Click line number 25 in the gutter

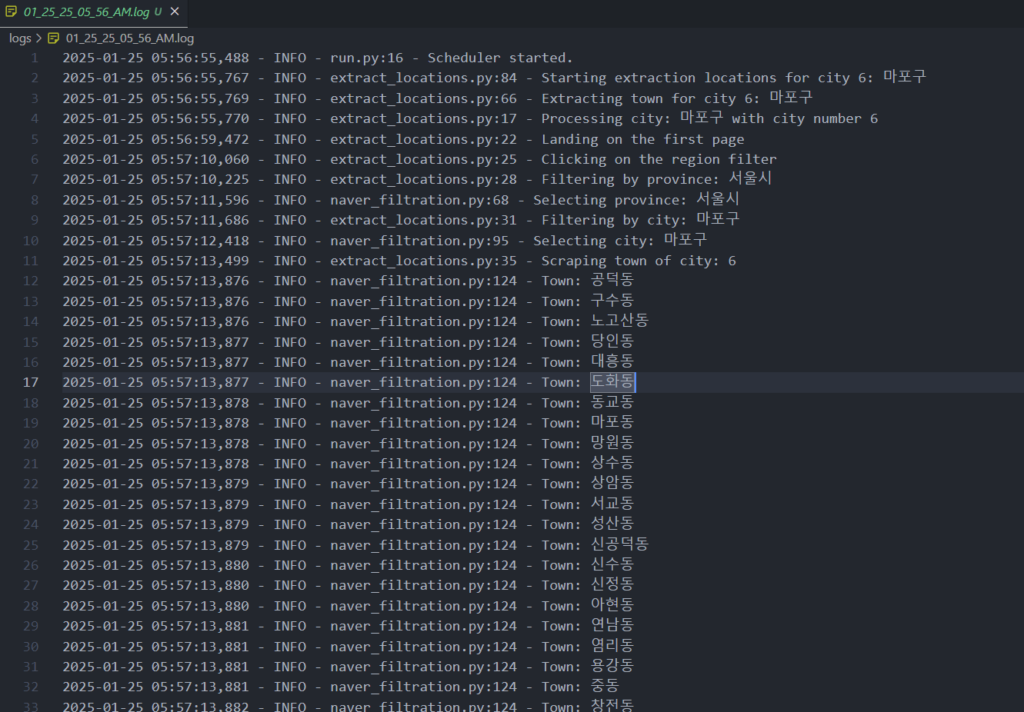30,545
